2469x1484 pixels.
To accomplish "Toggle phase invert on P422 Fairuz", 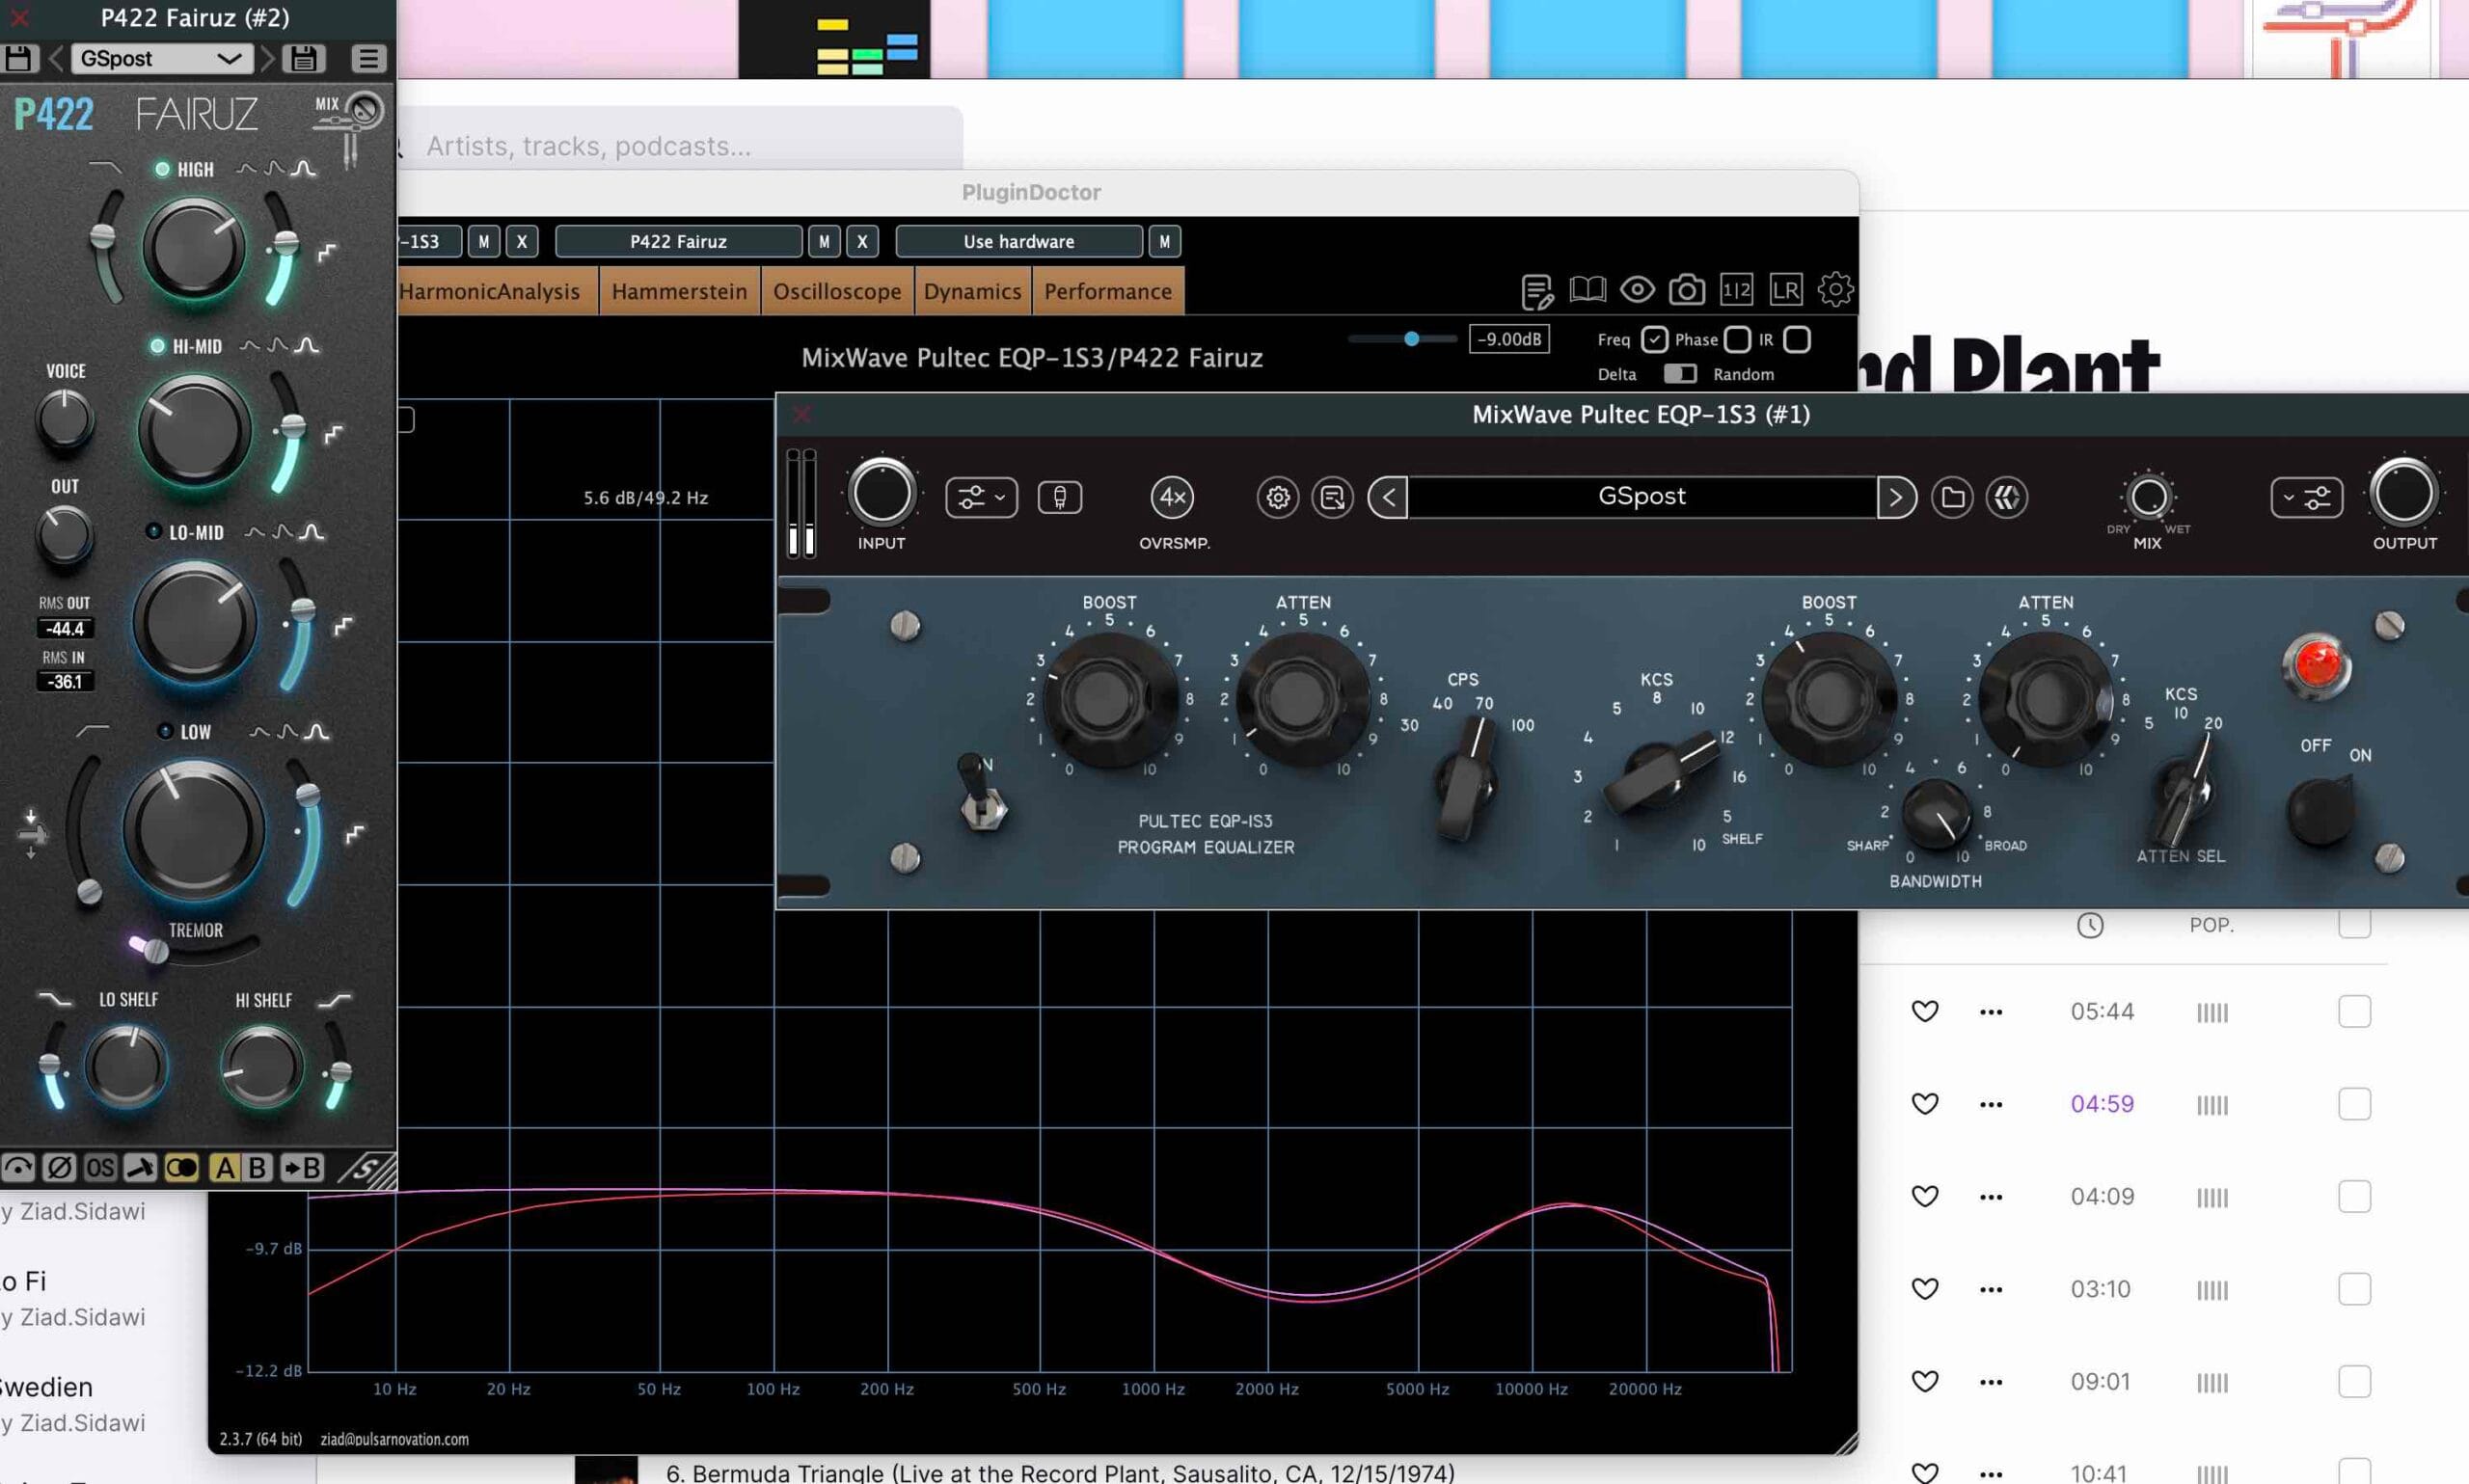I will tap(59, 1167).
